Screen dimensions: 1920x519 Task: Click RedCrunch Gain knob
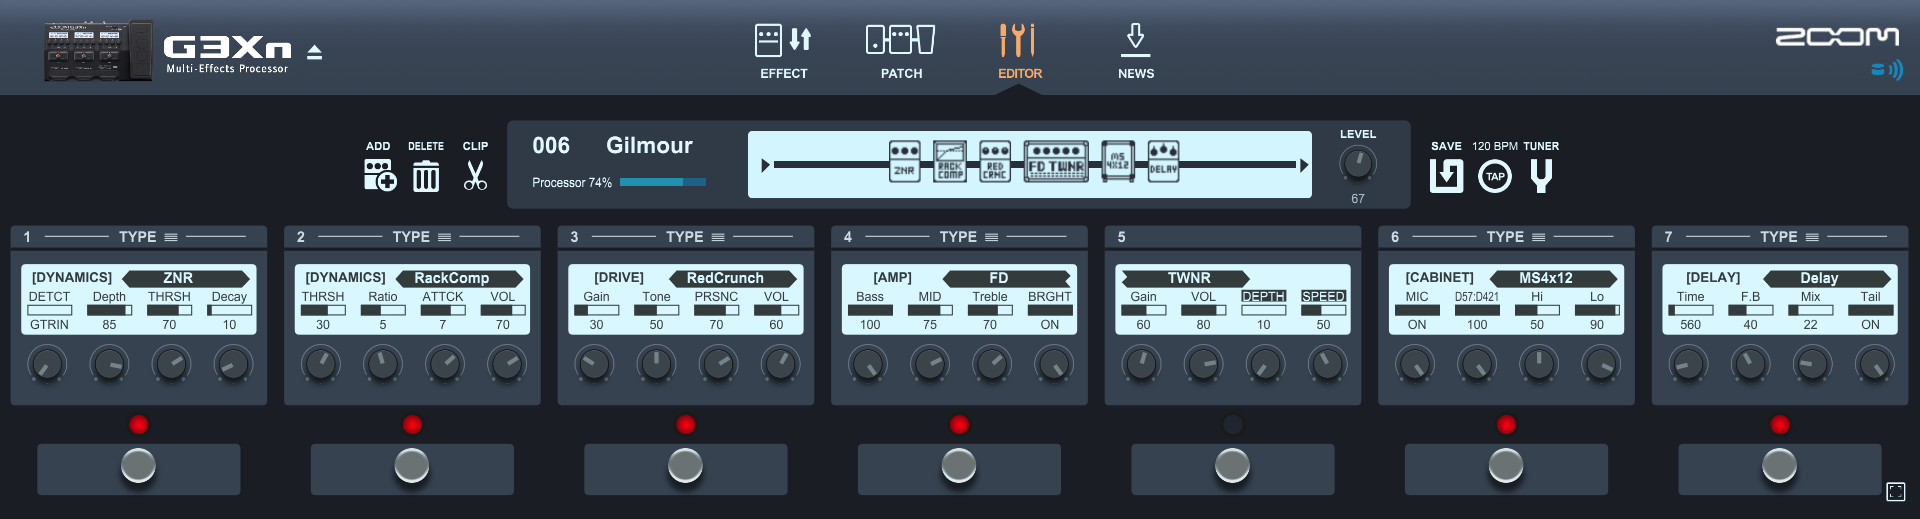pos(594,364)
